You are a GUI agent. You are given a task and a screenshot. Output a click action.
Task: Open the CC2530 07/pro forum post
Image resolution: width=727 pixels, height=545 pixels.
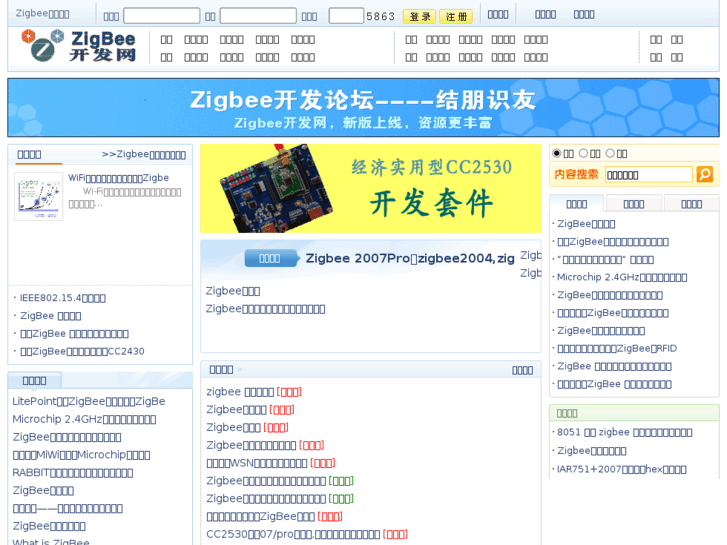coord(293,534)
